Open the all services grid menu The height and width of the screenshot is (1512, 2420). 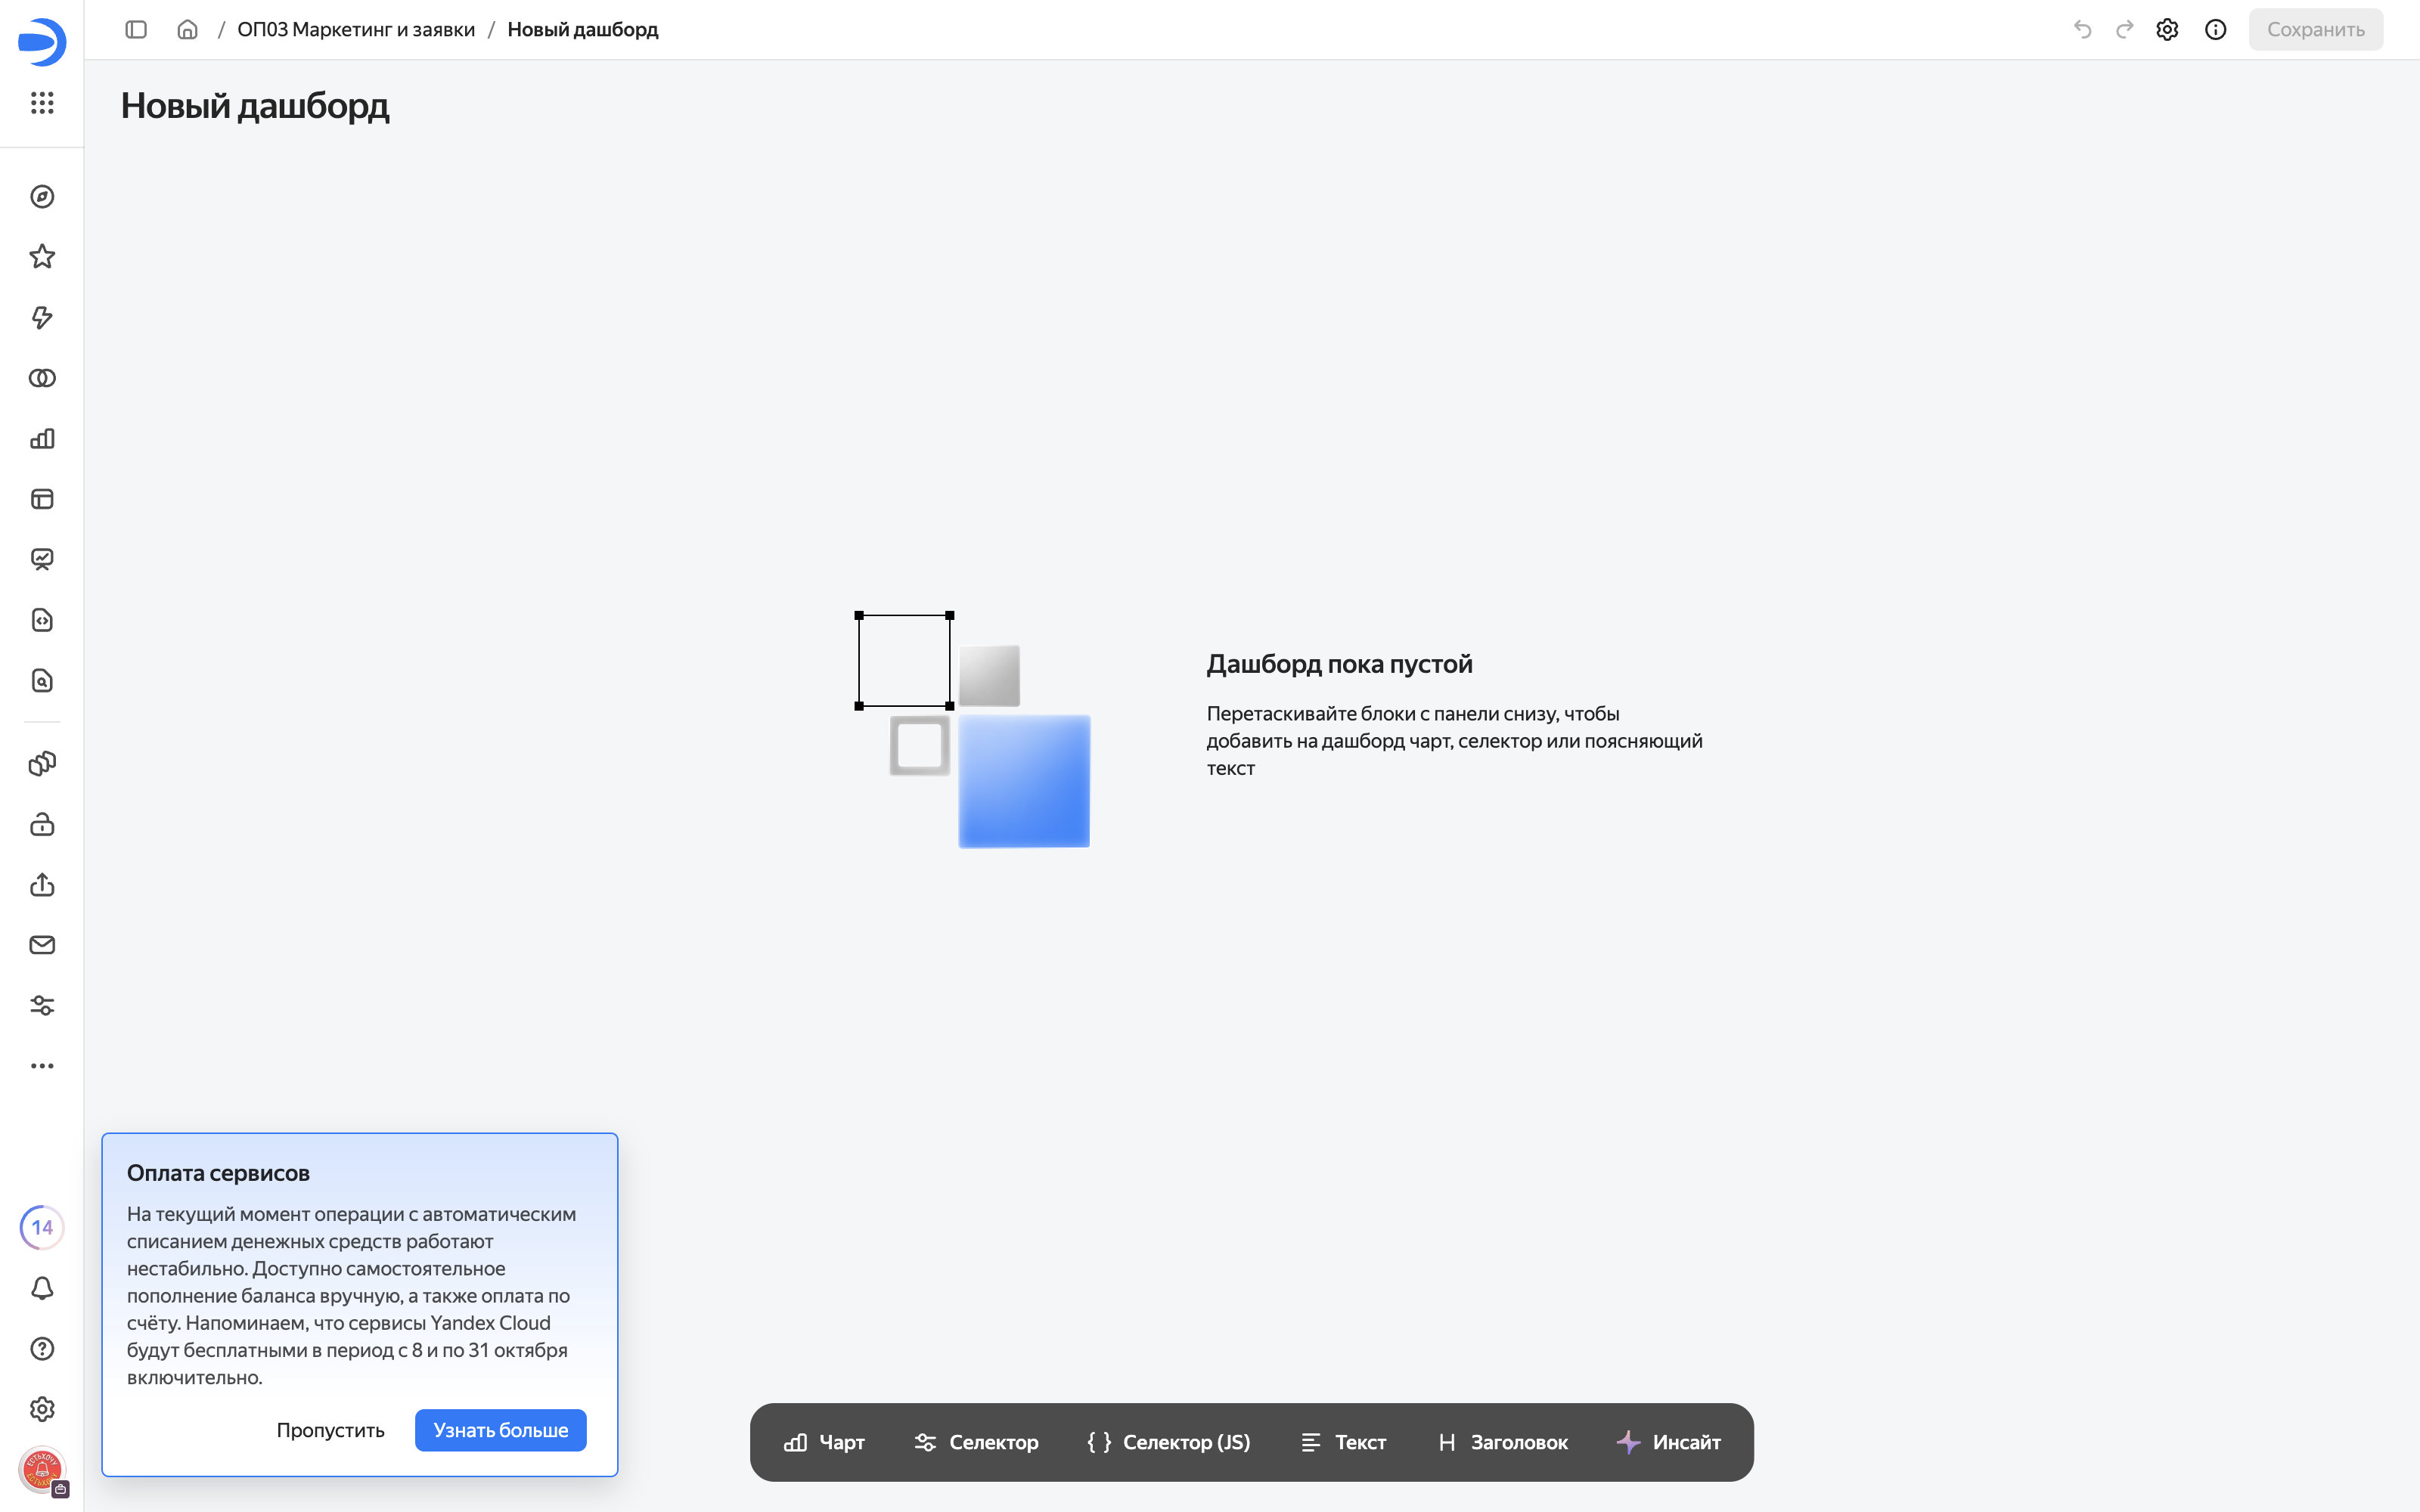tap(42, 103)
